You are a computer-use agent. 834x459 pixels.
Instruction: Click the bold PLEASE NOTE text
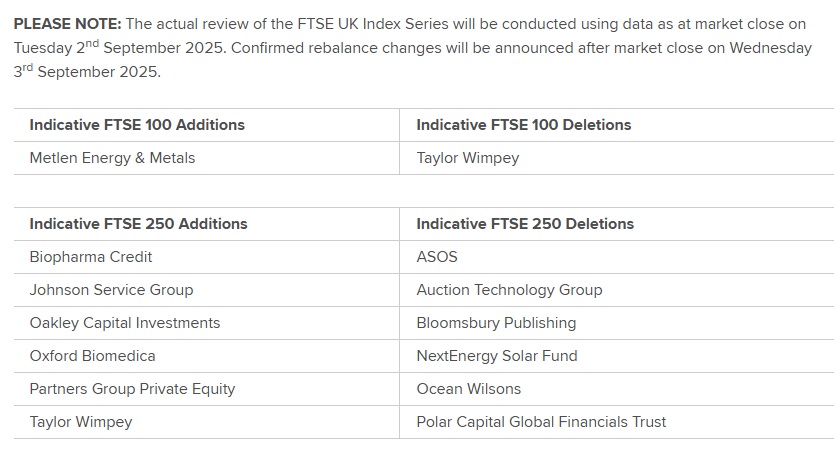(66, 23)
